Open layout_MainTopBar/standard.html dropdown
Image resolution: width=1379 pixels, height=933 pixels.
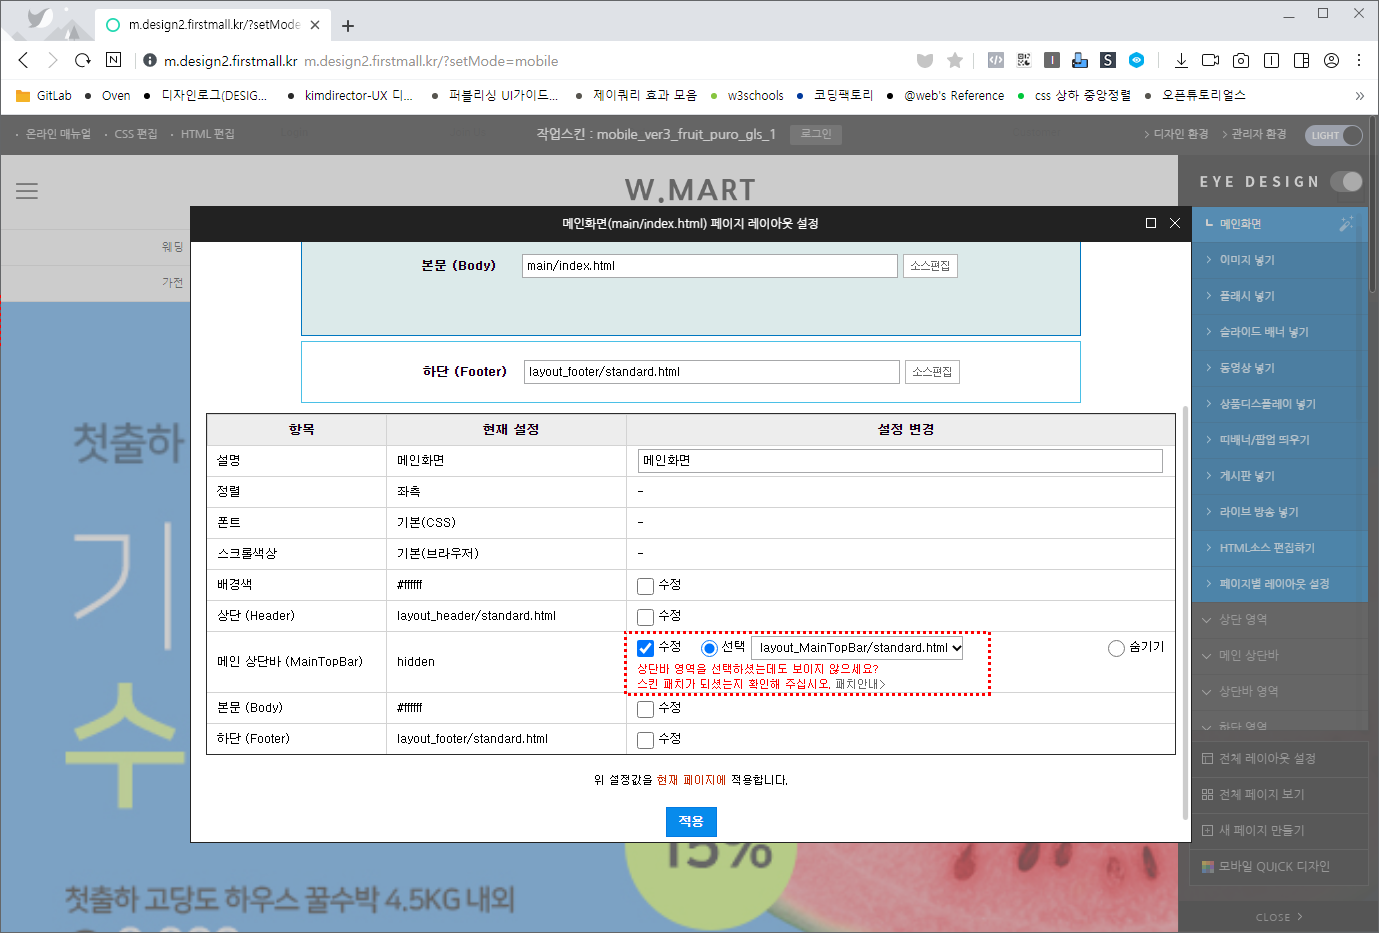click(x=858, y=648)
